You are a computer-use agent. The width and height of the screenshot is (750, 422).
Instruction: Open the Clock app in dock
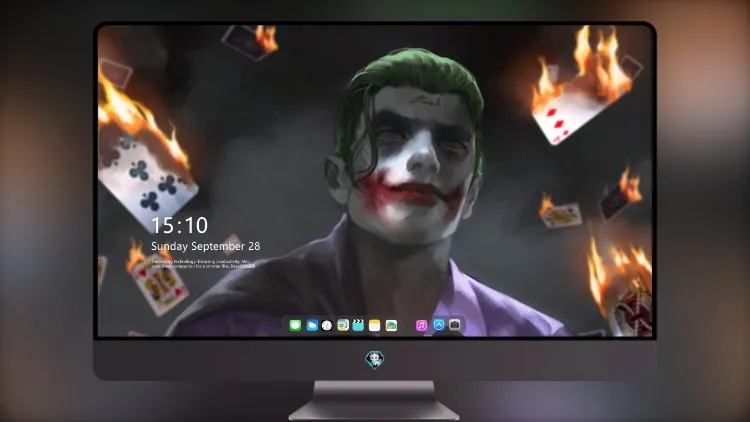tap(327, 325)
